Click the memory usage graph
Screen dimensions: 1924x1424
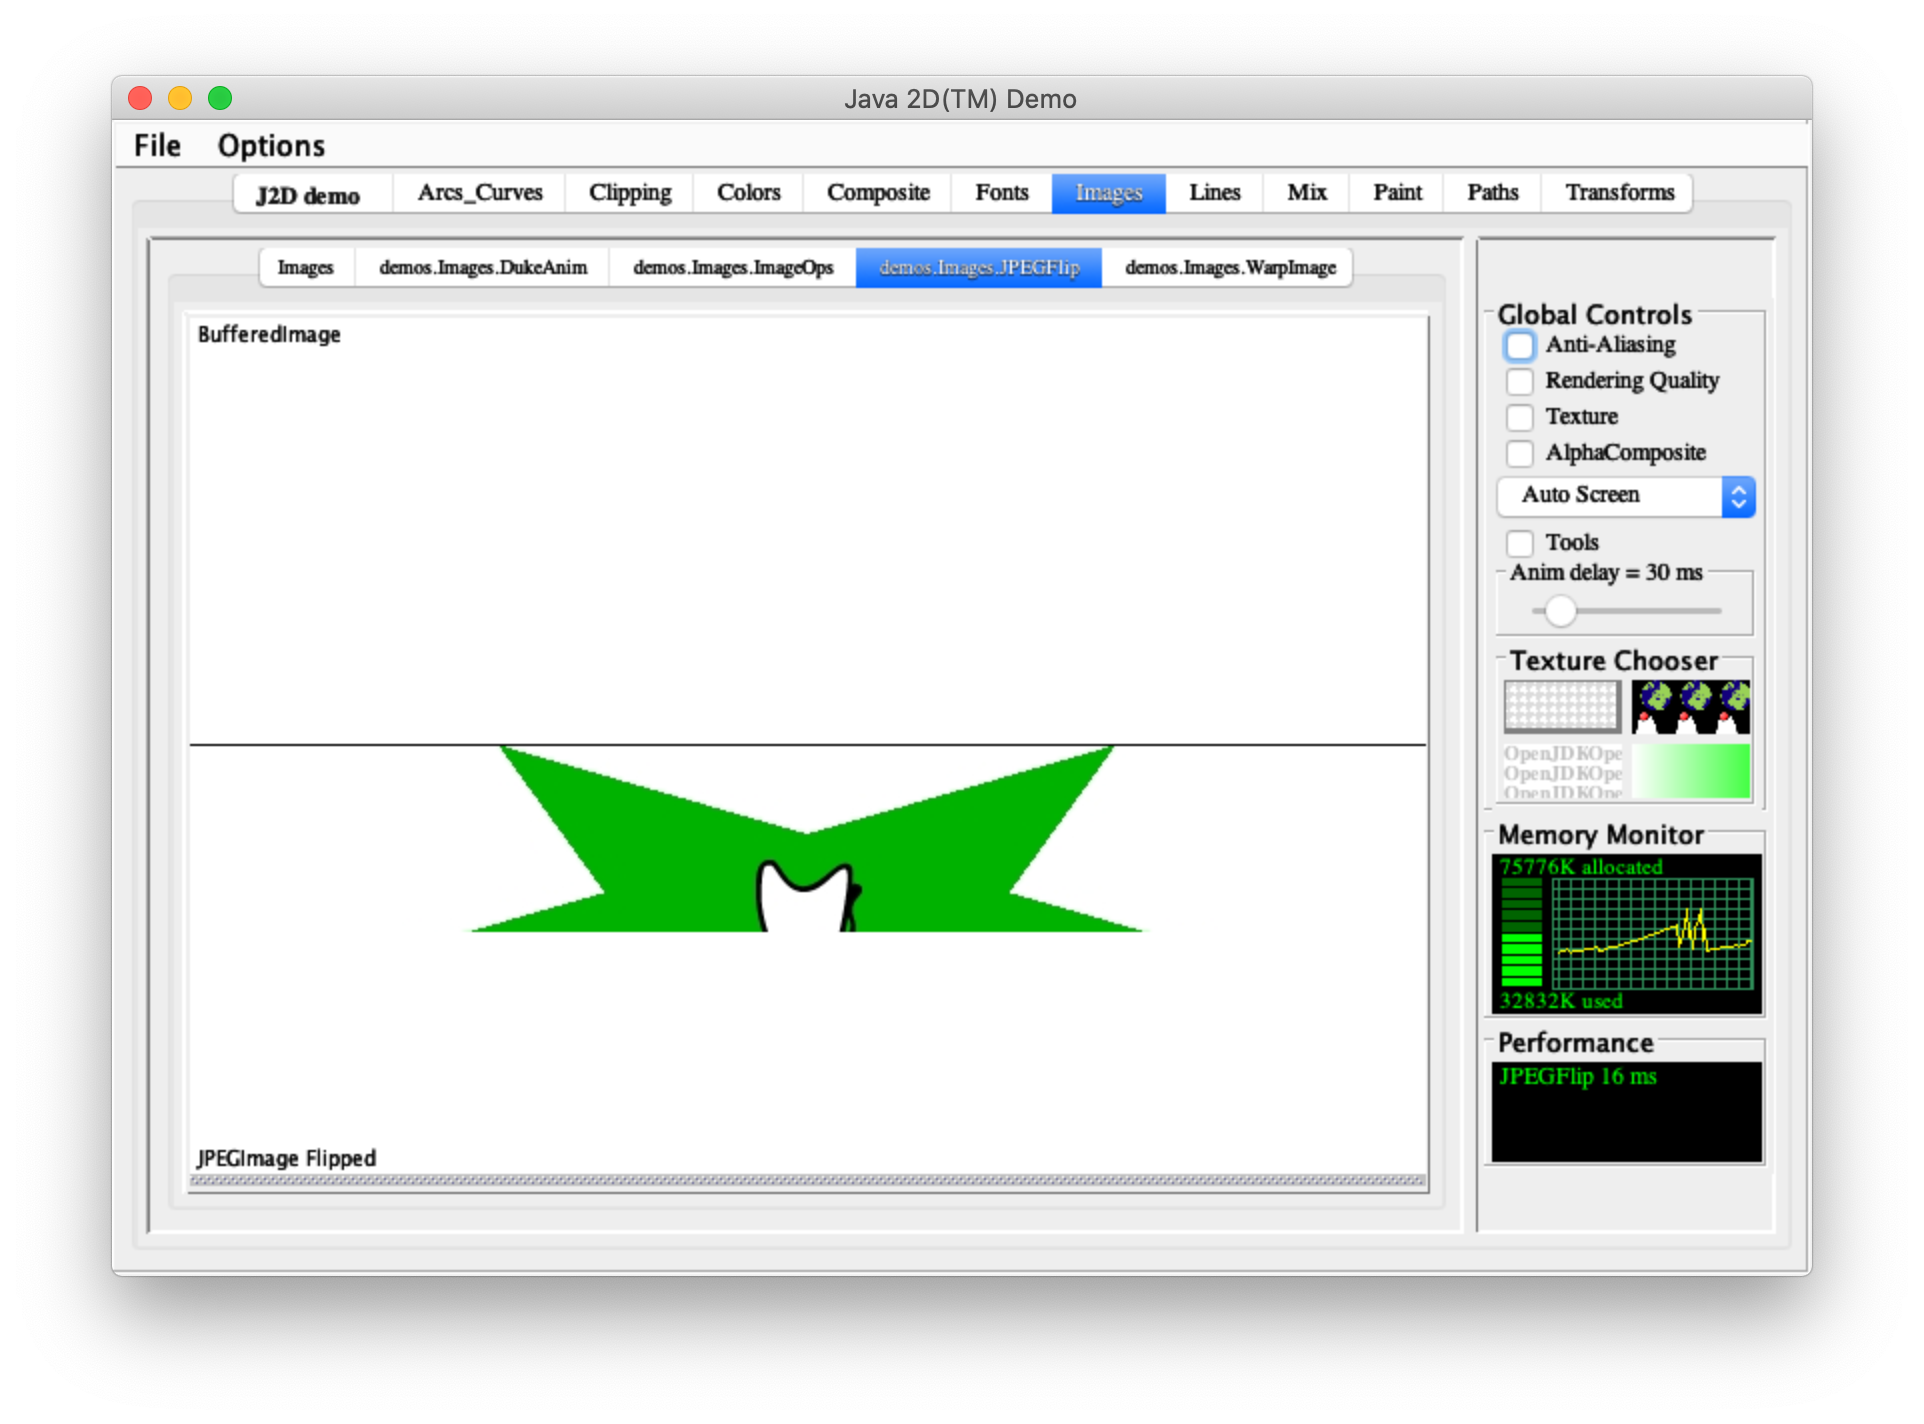[1652, 934]
